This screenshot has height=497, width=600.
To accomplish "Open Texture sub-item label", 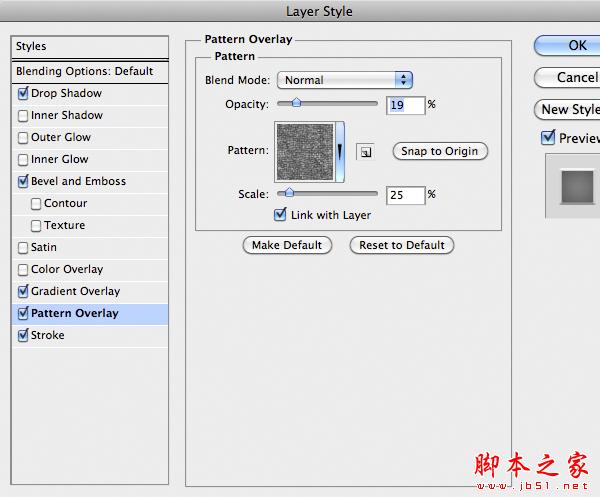I will coord(64,226).
